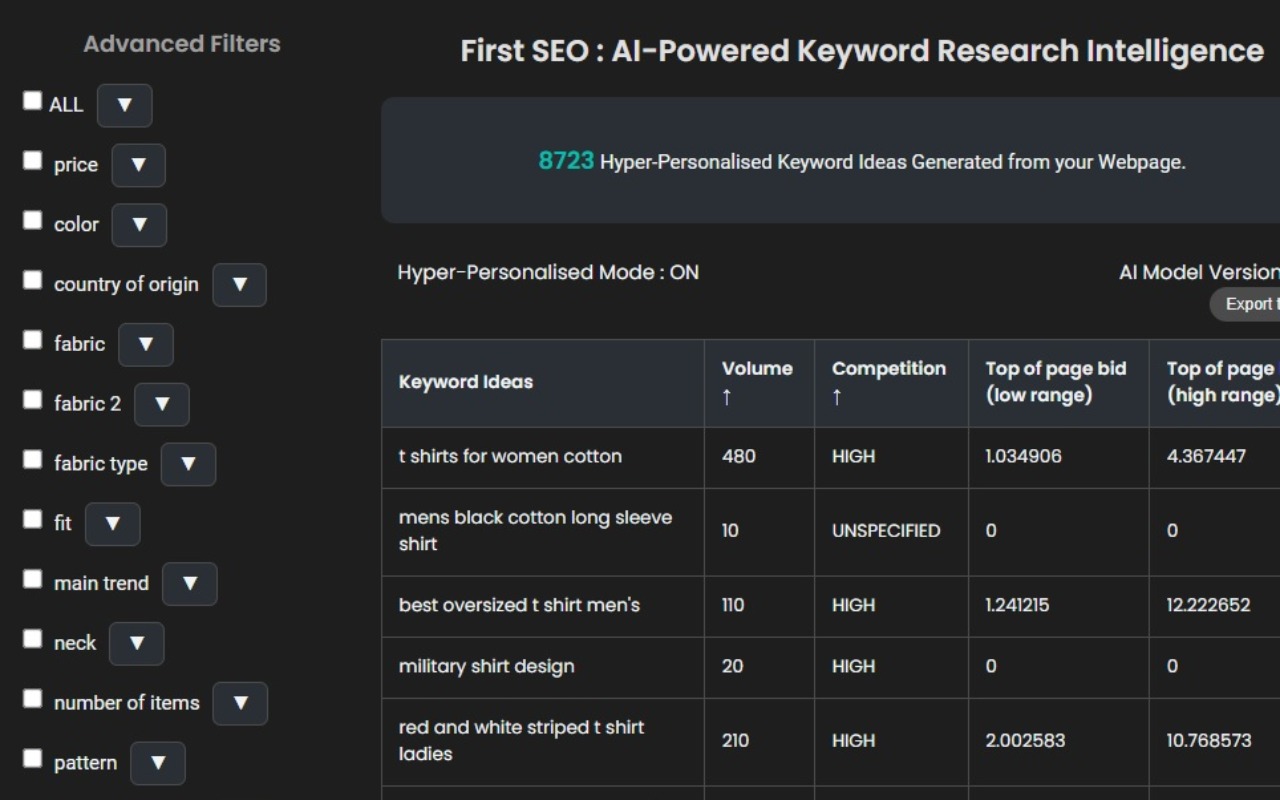Enable the fabric filter checkbox
This screenshot has width=1280, height=800.
(32, 339)
